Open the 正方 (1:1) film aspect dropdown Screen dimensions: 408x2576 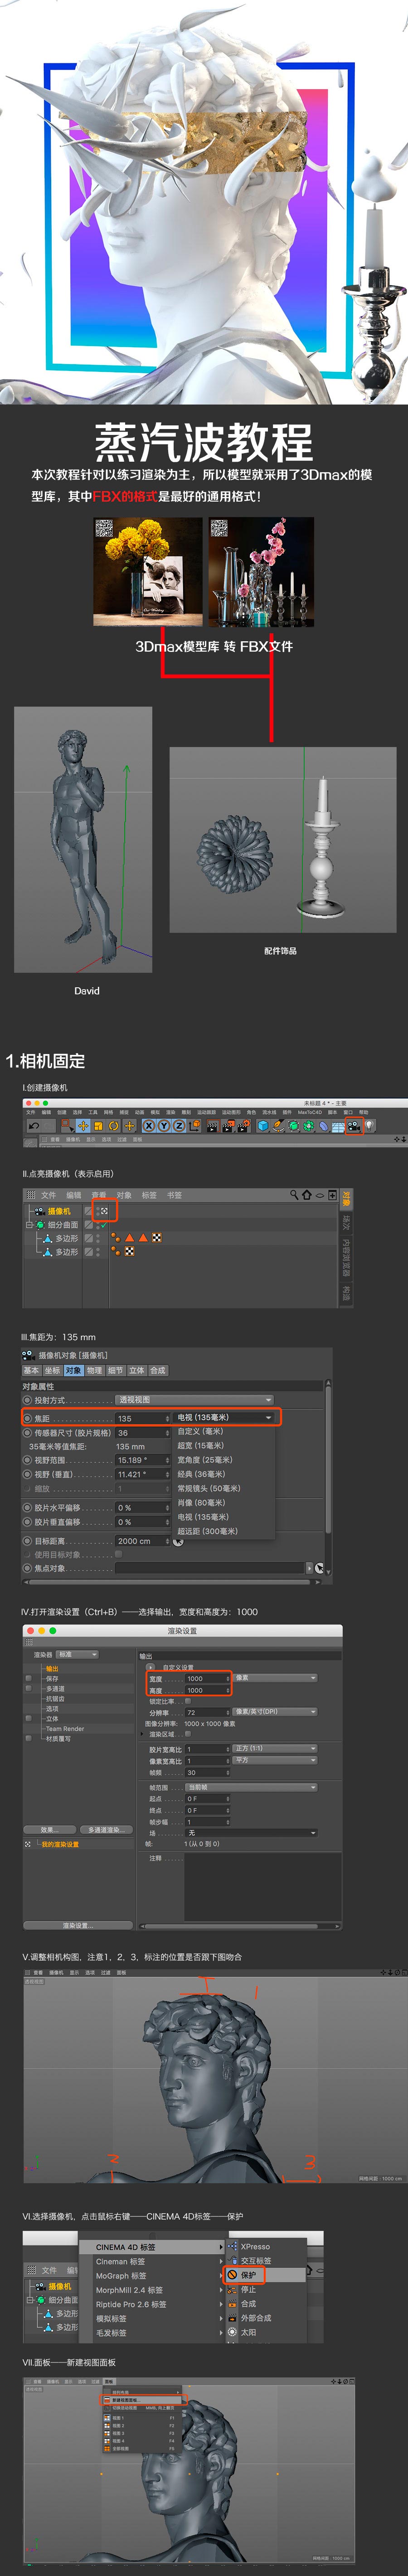[275, 1748]
